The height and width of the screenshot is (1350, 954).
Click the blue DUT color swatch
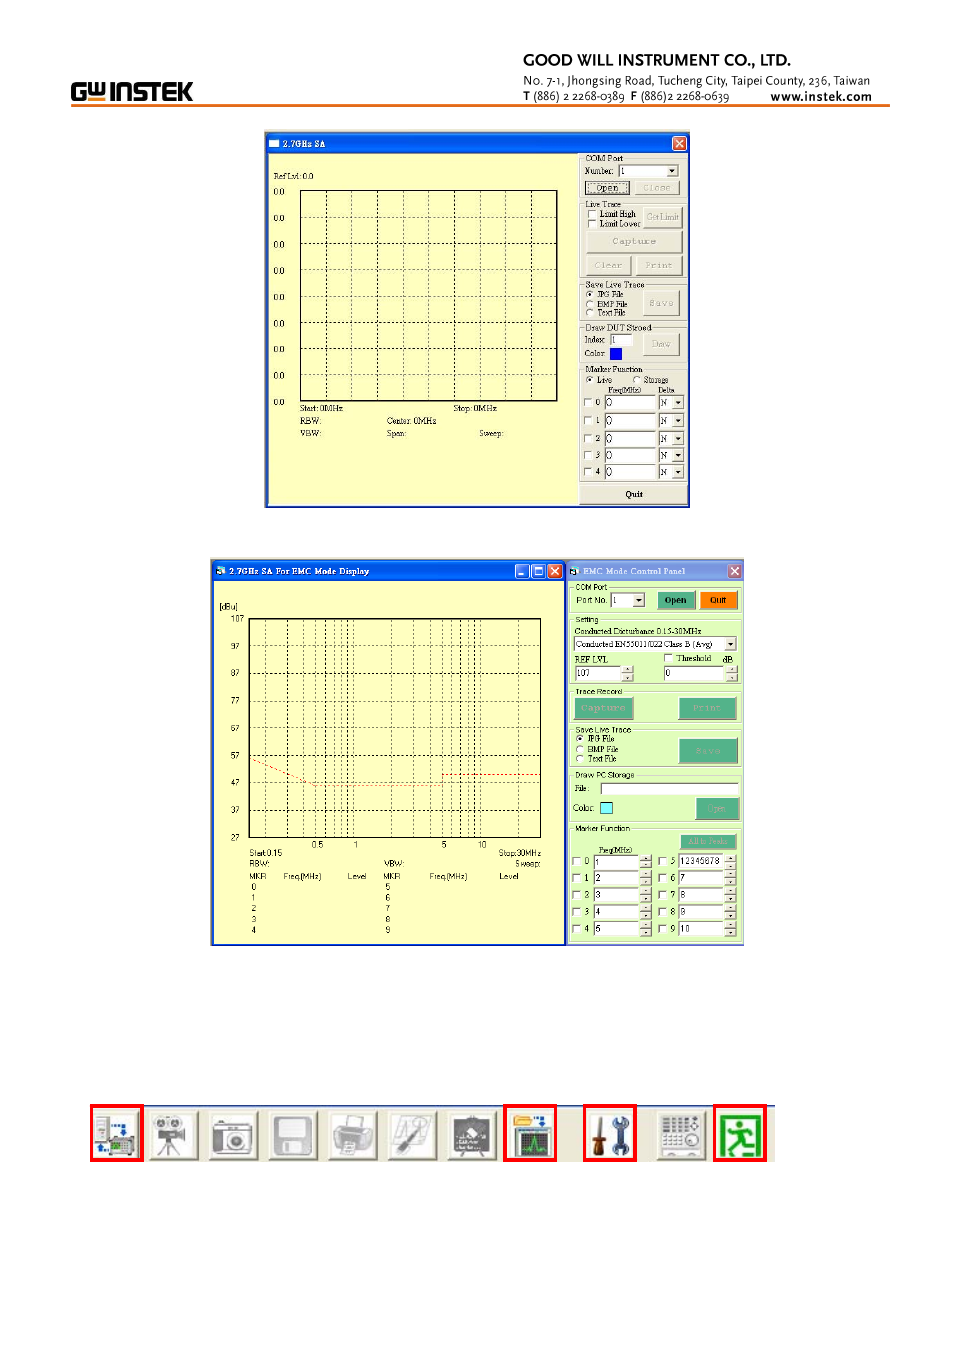click(x=616, y=354)
